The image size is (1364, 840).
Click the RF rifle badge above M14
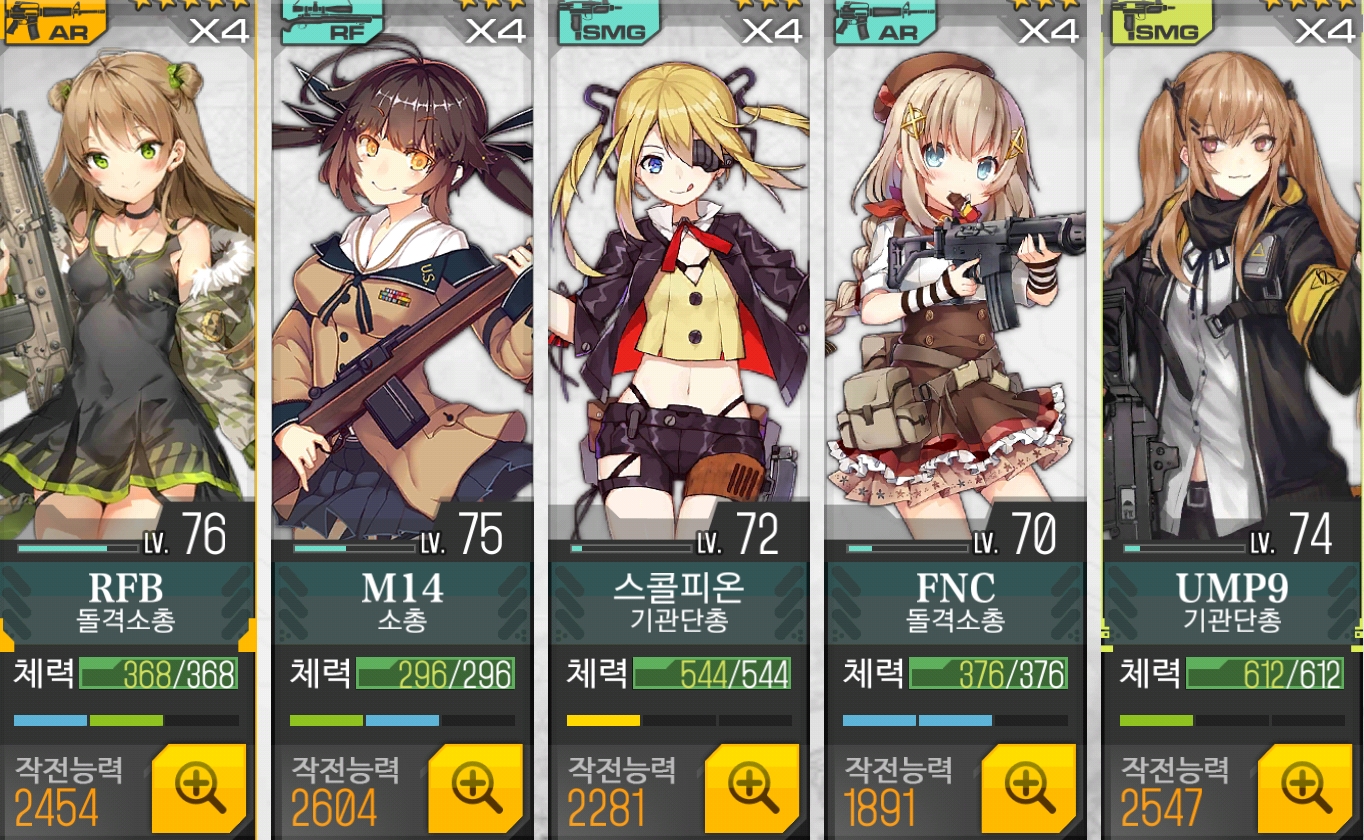(x=330, y=22)
